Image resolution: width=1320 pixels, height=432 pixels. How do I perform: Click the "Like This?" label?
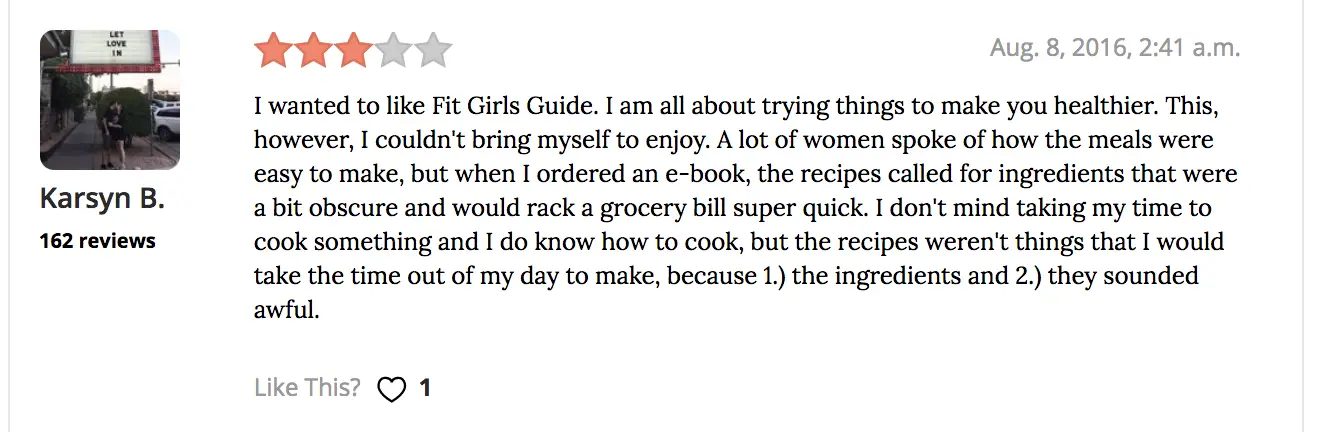(307, 388)
